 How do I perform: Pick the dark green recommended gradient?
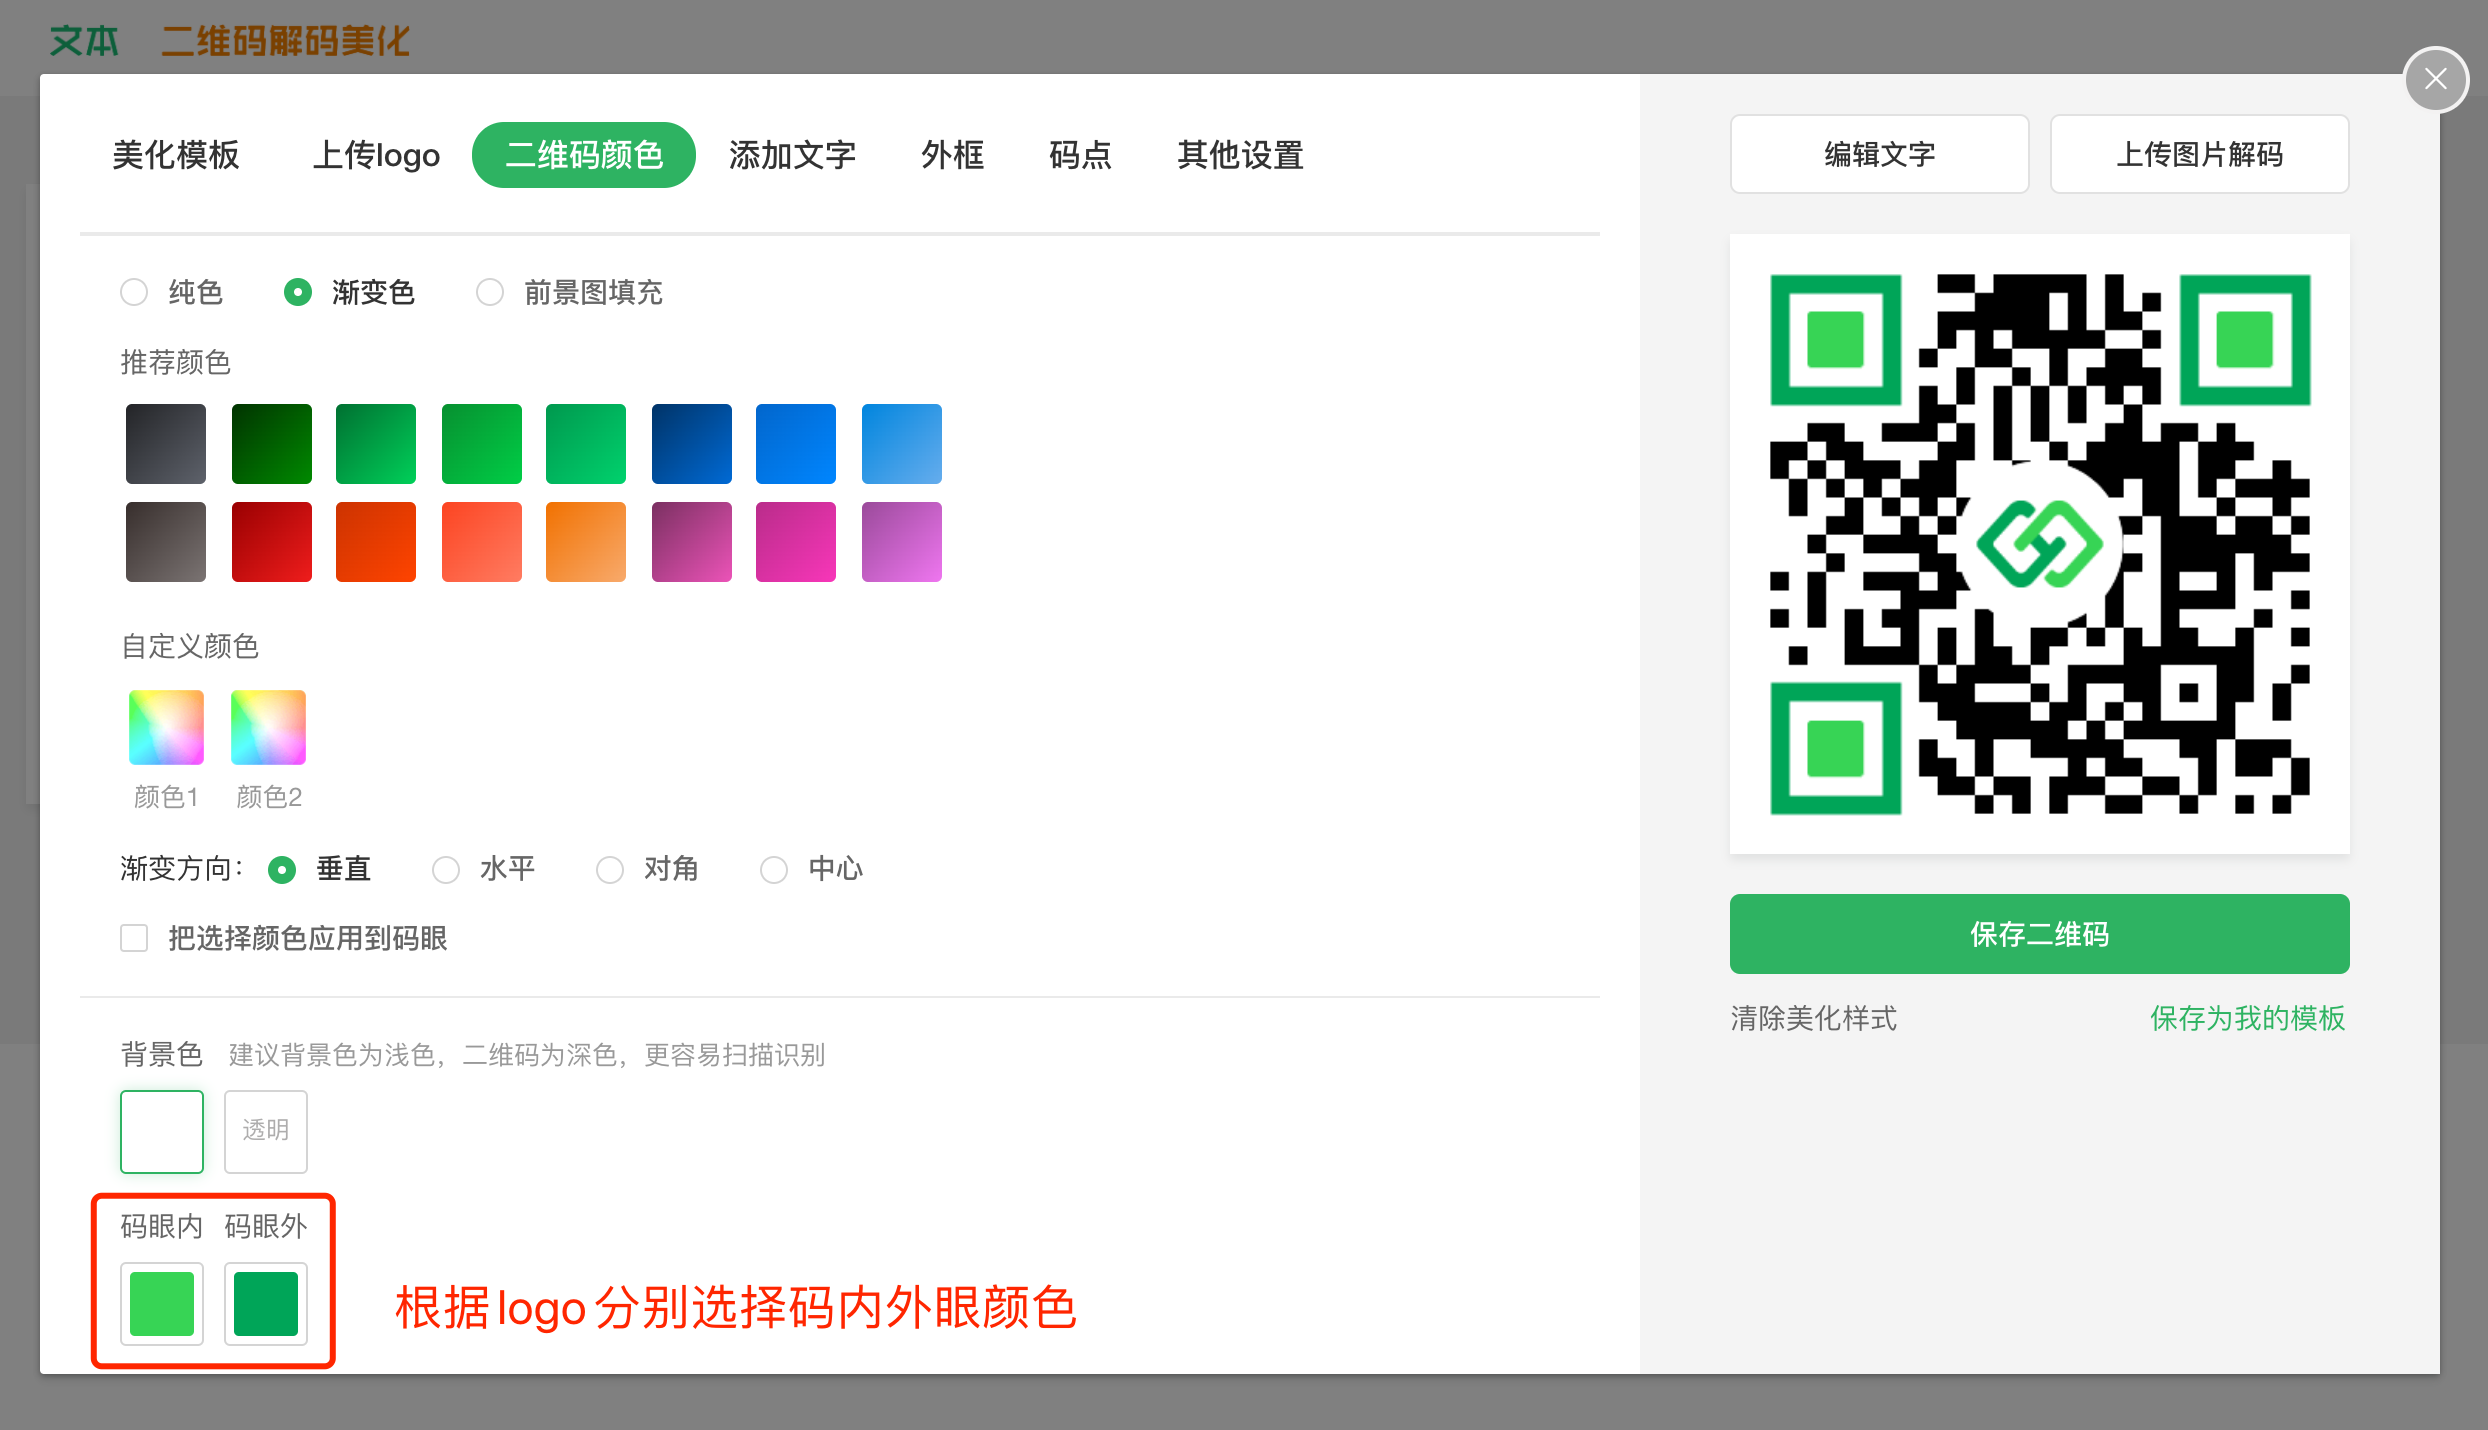[x=272, y=444]
